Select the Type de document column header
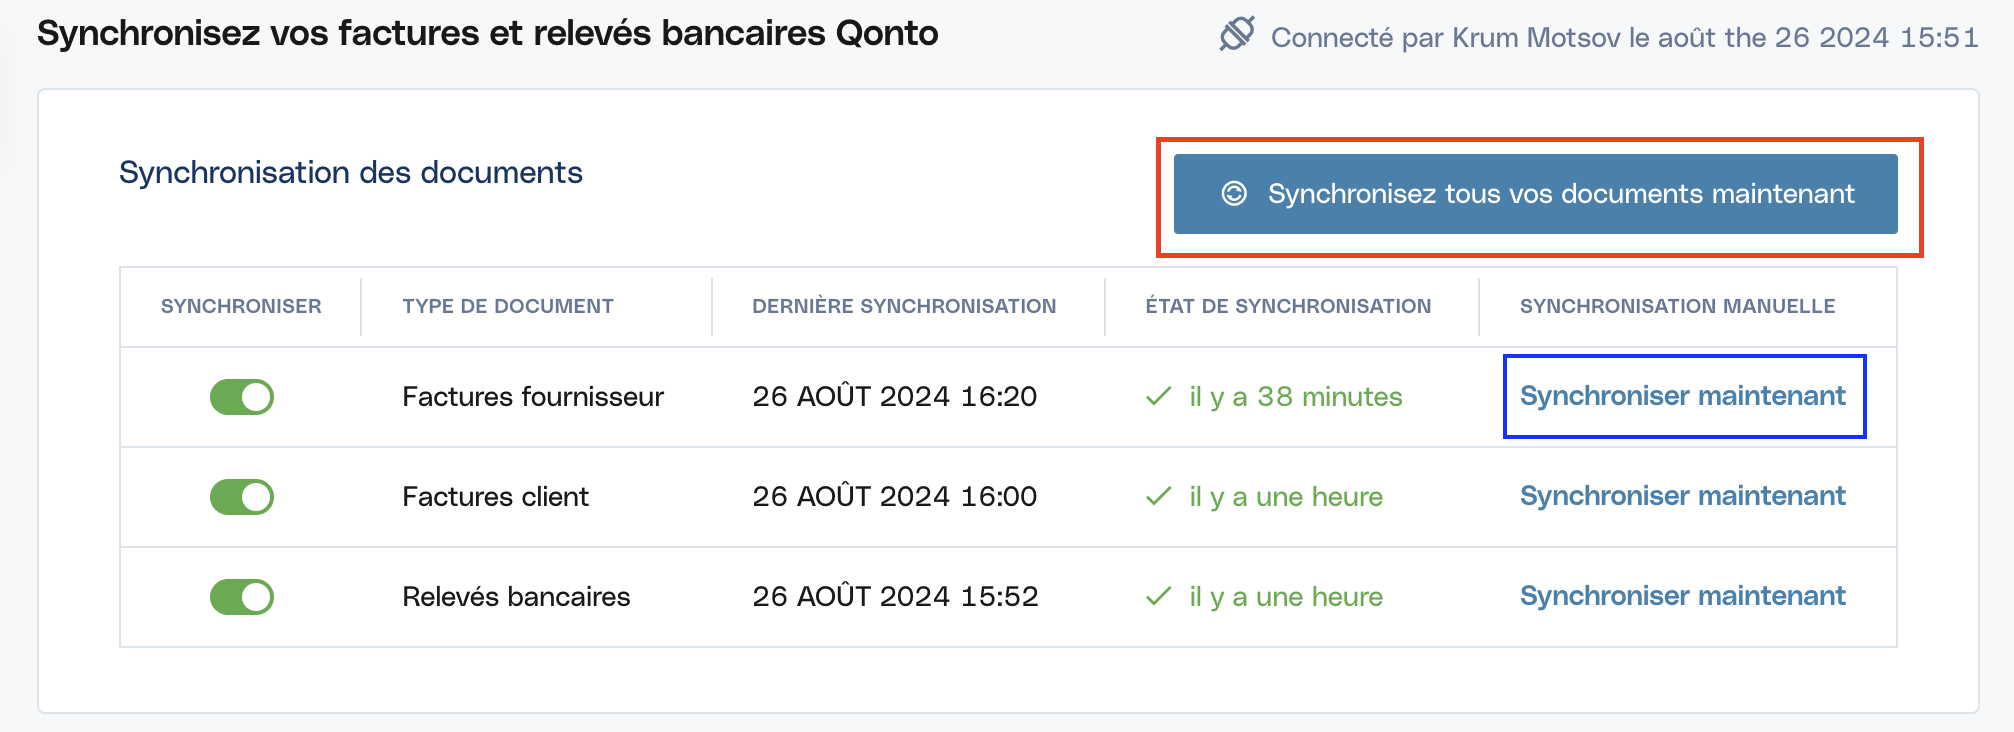 coord(508,306)
